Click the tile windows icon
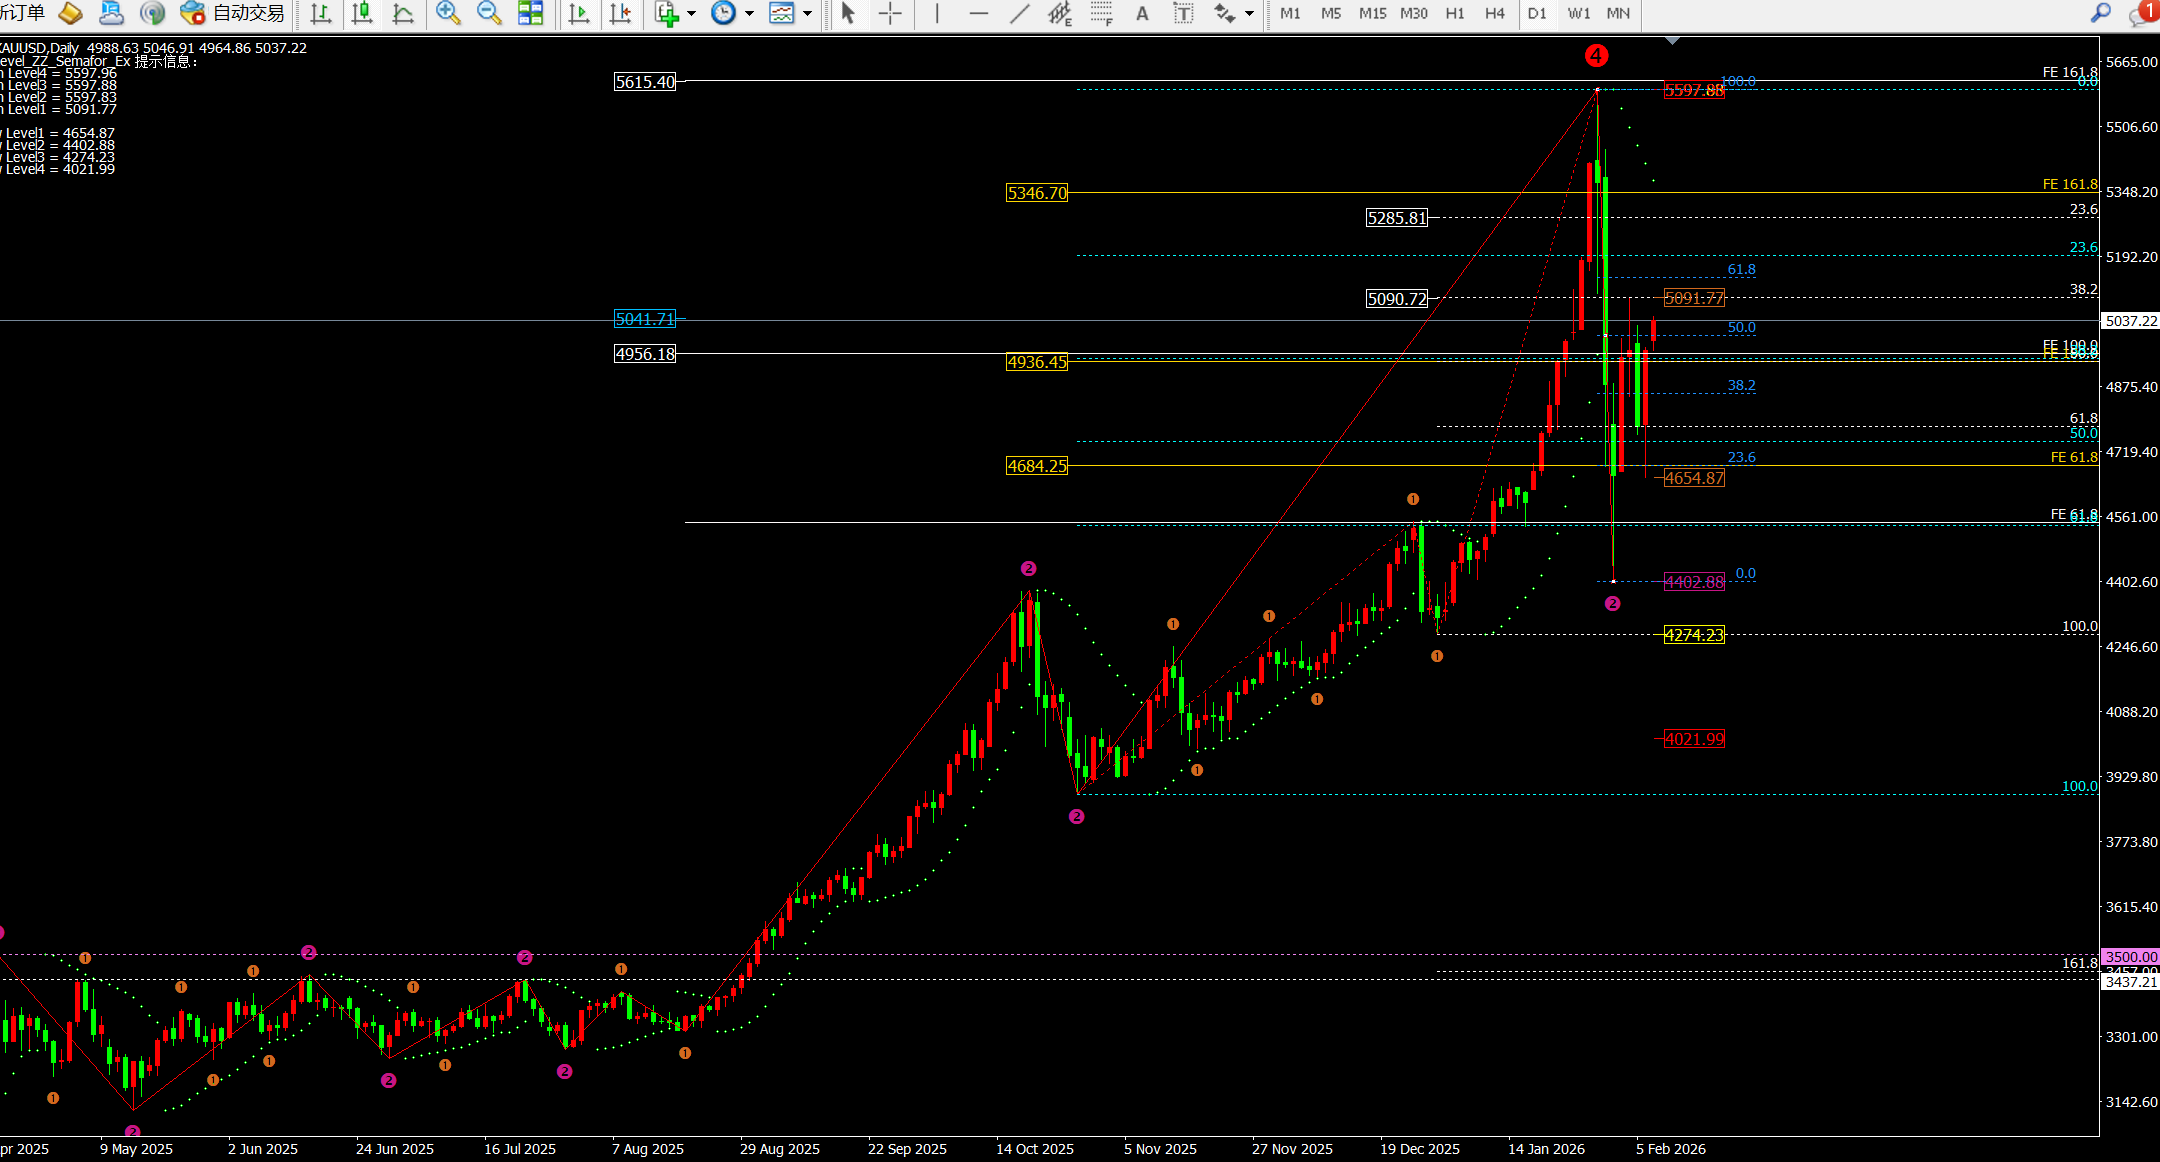The width and height of the screenshot is (2160, 1162). pyautogui.click(x=530, y=13)
